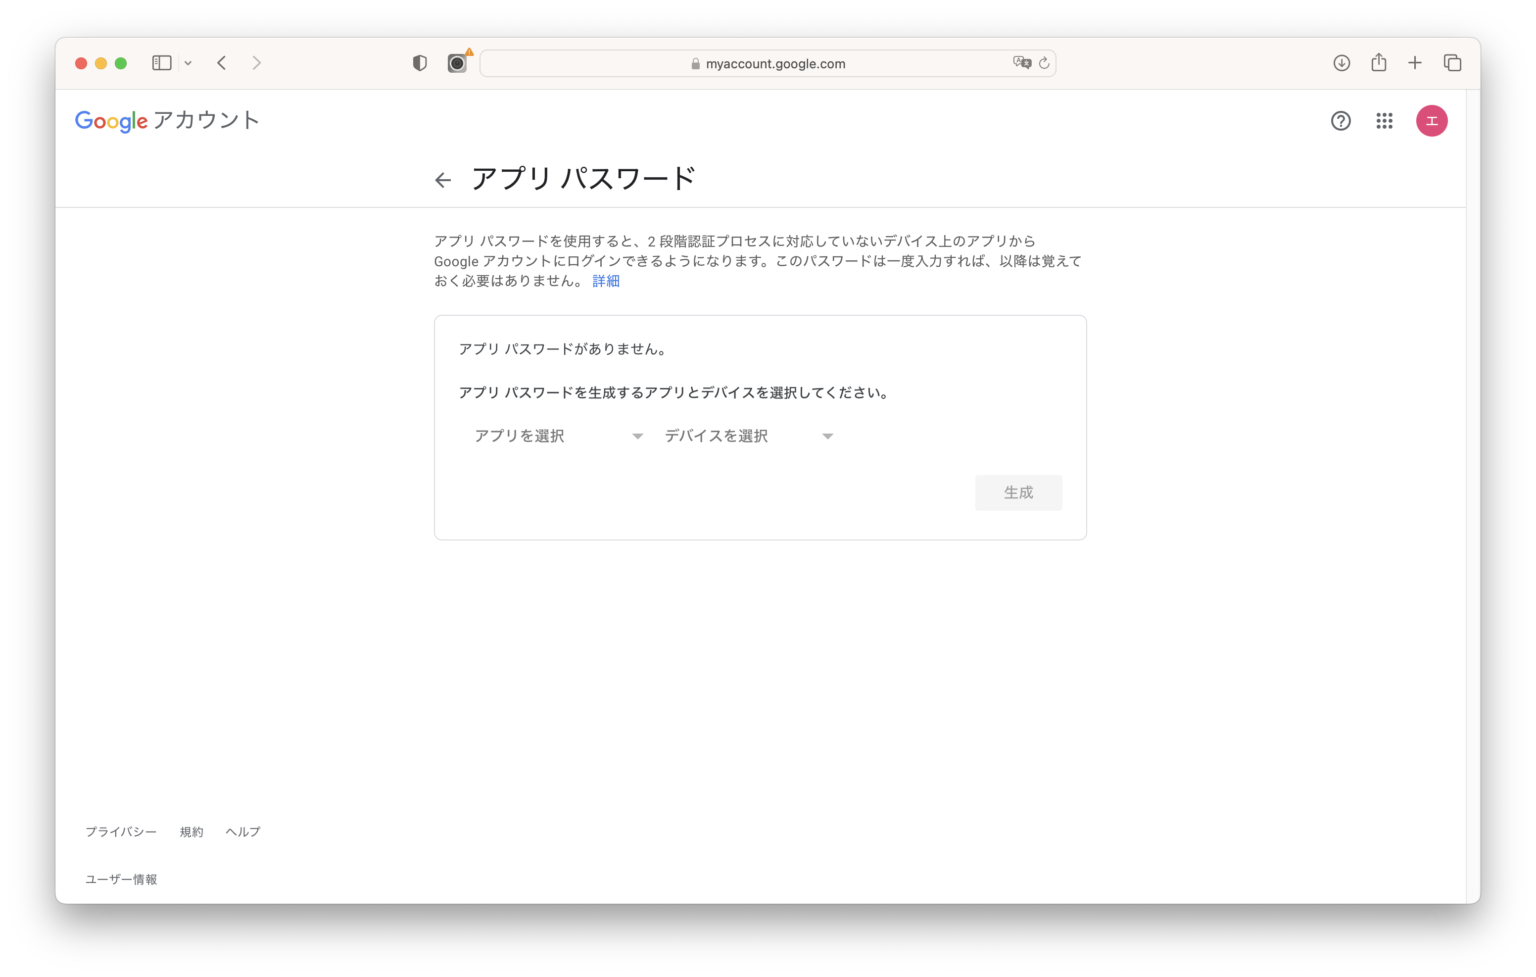Show Safari tab overview icon

1453,63
